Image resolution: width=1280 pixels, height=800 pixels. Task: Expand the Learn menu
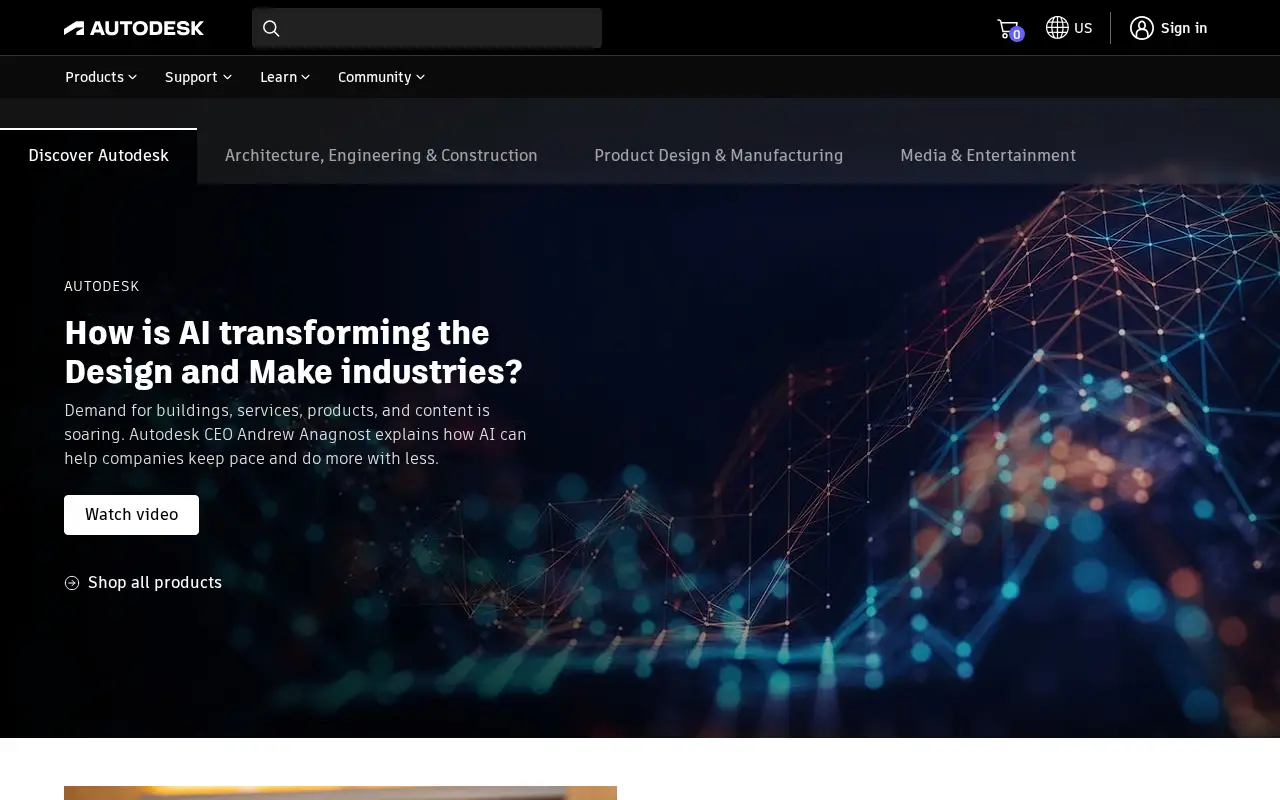coord(285,77)
